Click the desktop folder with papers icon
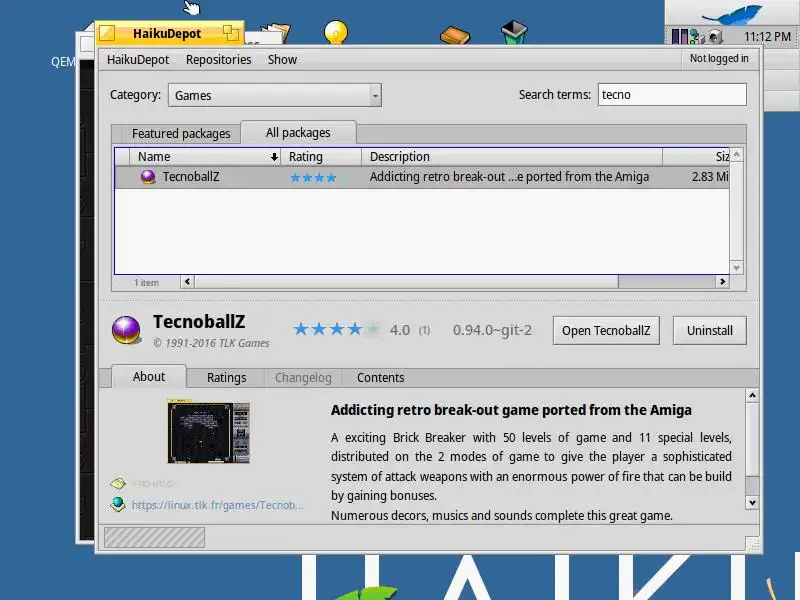Viewport: 800px width, 600px height. point(276,34)
